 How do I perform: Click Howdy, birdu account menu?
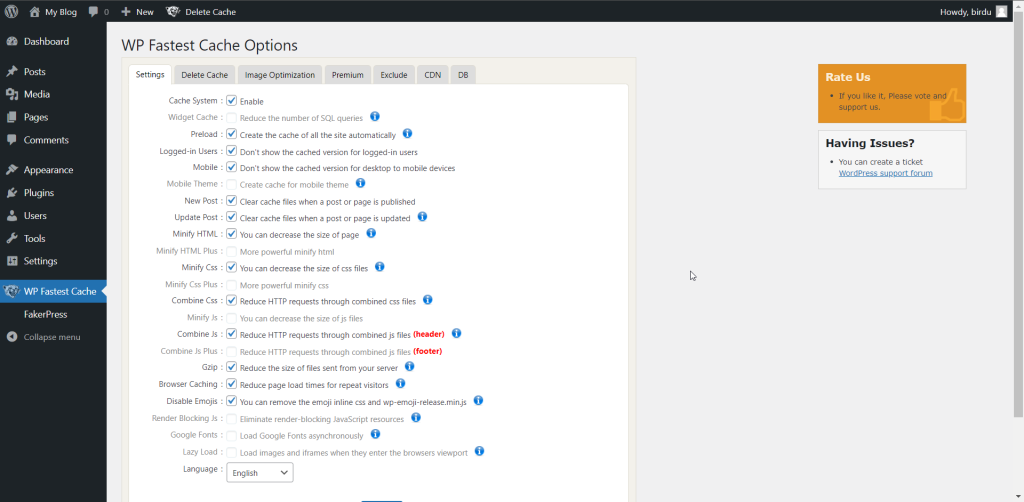tap(974, 12)
